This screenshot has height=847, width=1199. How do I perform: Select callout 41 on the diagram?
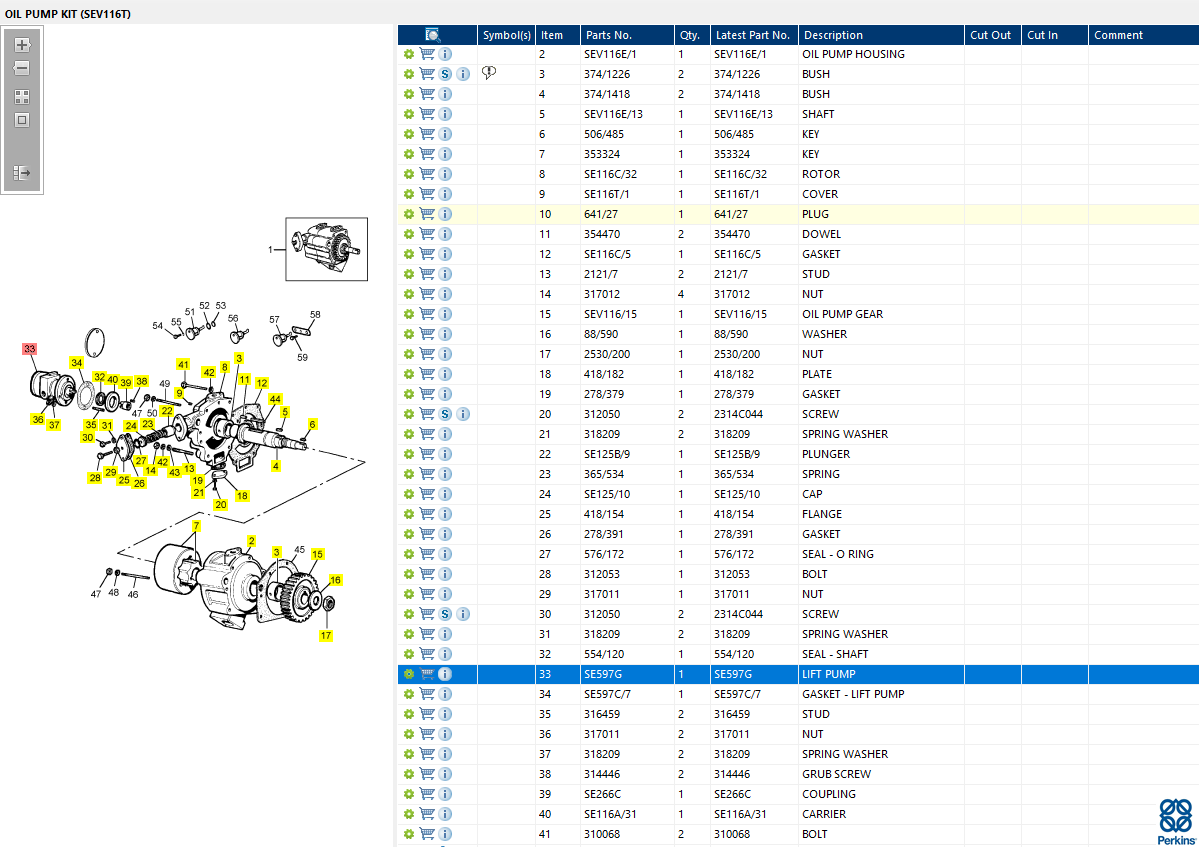point(183,365)
